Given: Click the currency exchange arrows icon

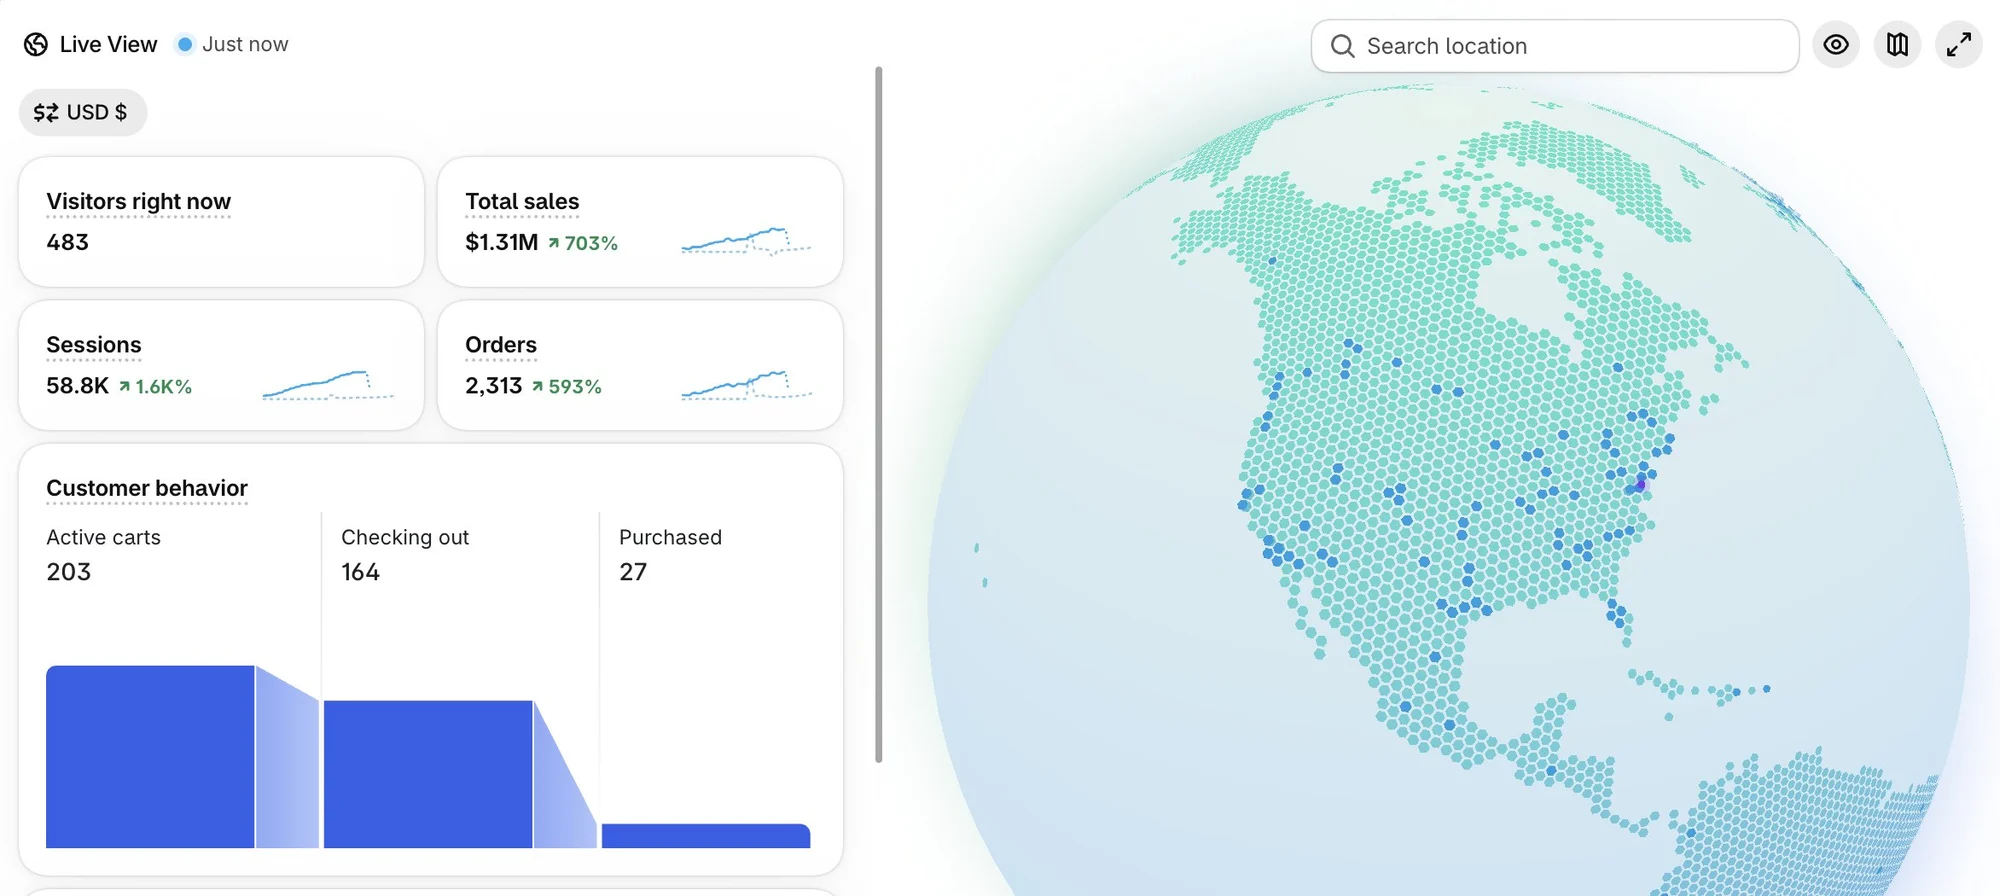Looking at the screenshot, I should point(46,112).
